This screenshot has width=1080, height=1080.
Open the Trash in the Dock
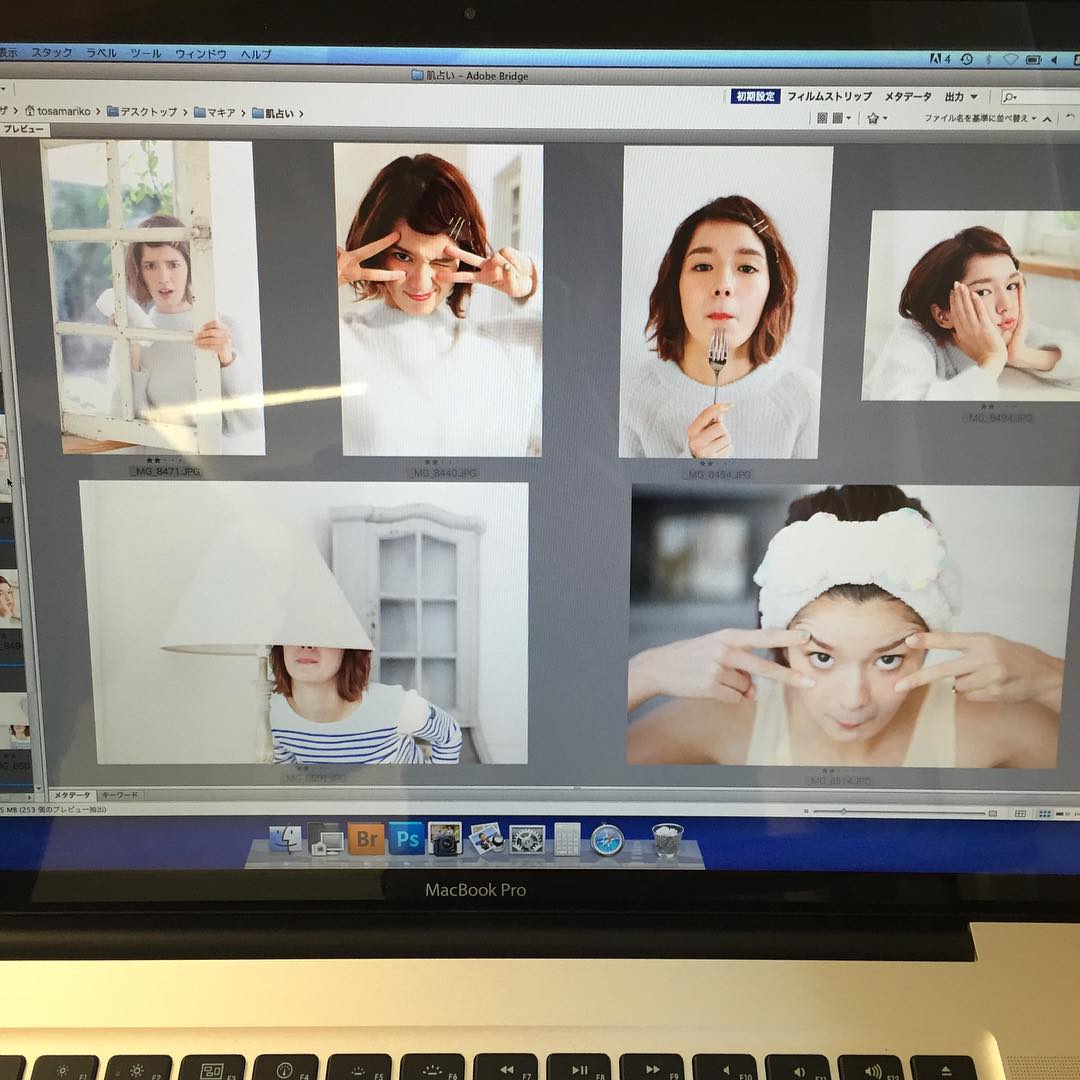(667, 839)
